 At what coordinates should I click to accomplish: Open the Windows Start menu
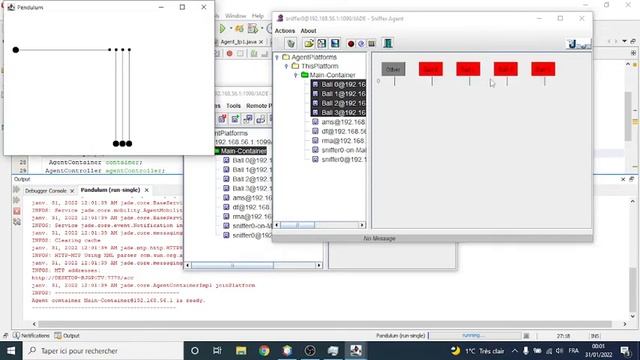(x=11, y=351)
